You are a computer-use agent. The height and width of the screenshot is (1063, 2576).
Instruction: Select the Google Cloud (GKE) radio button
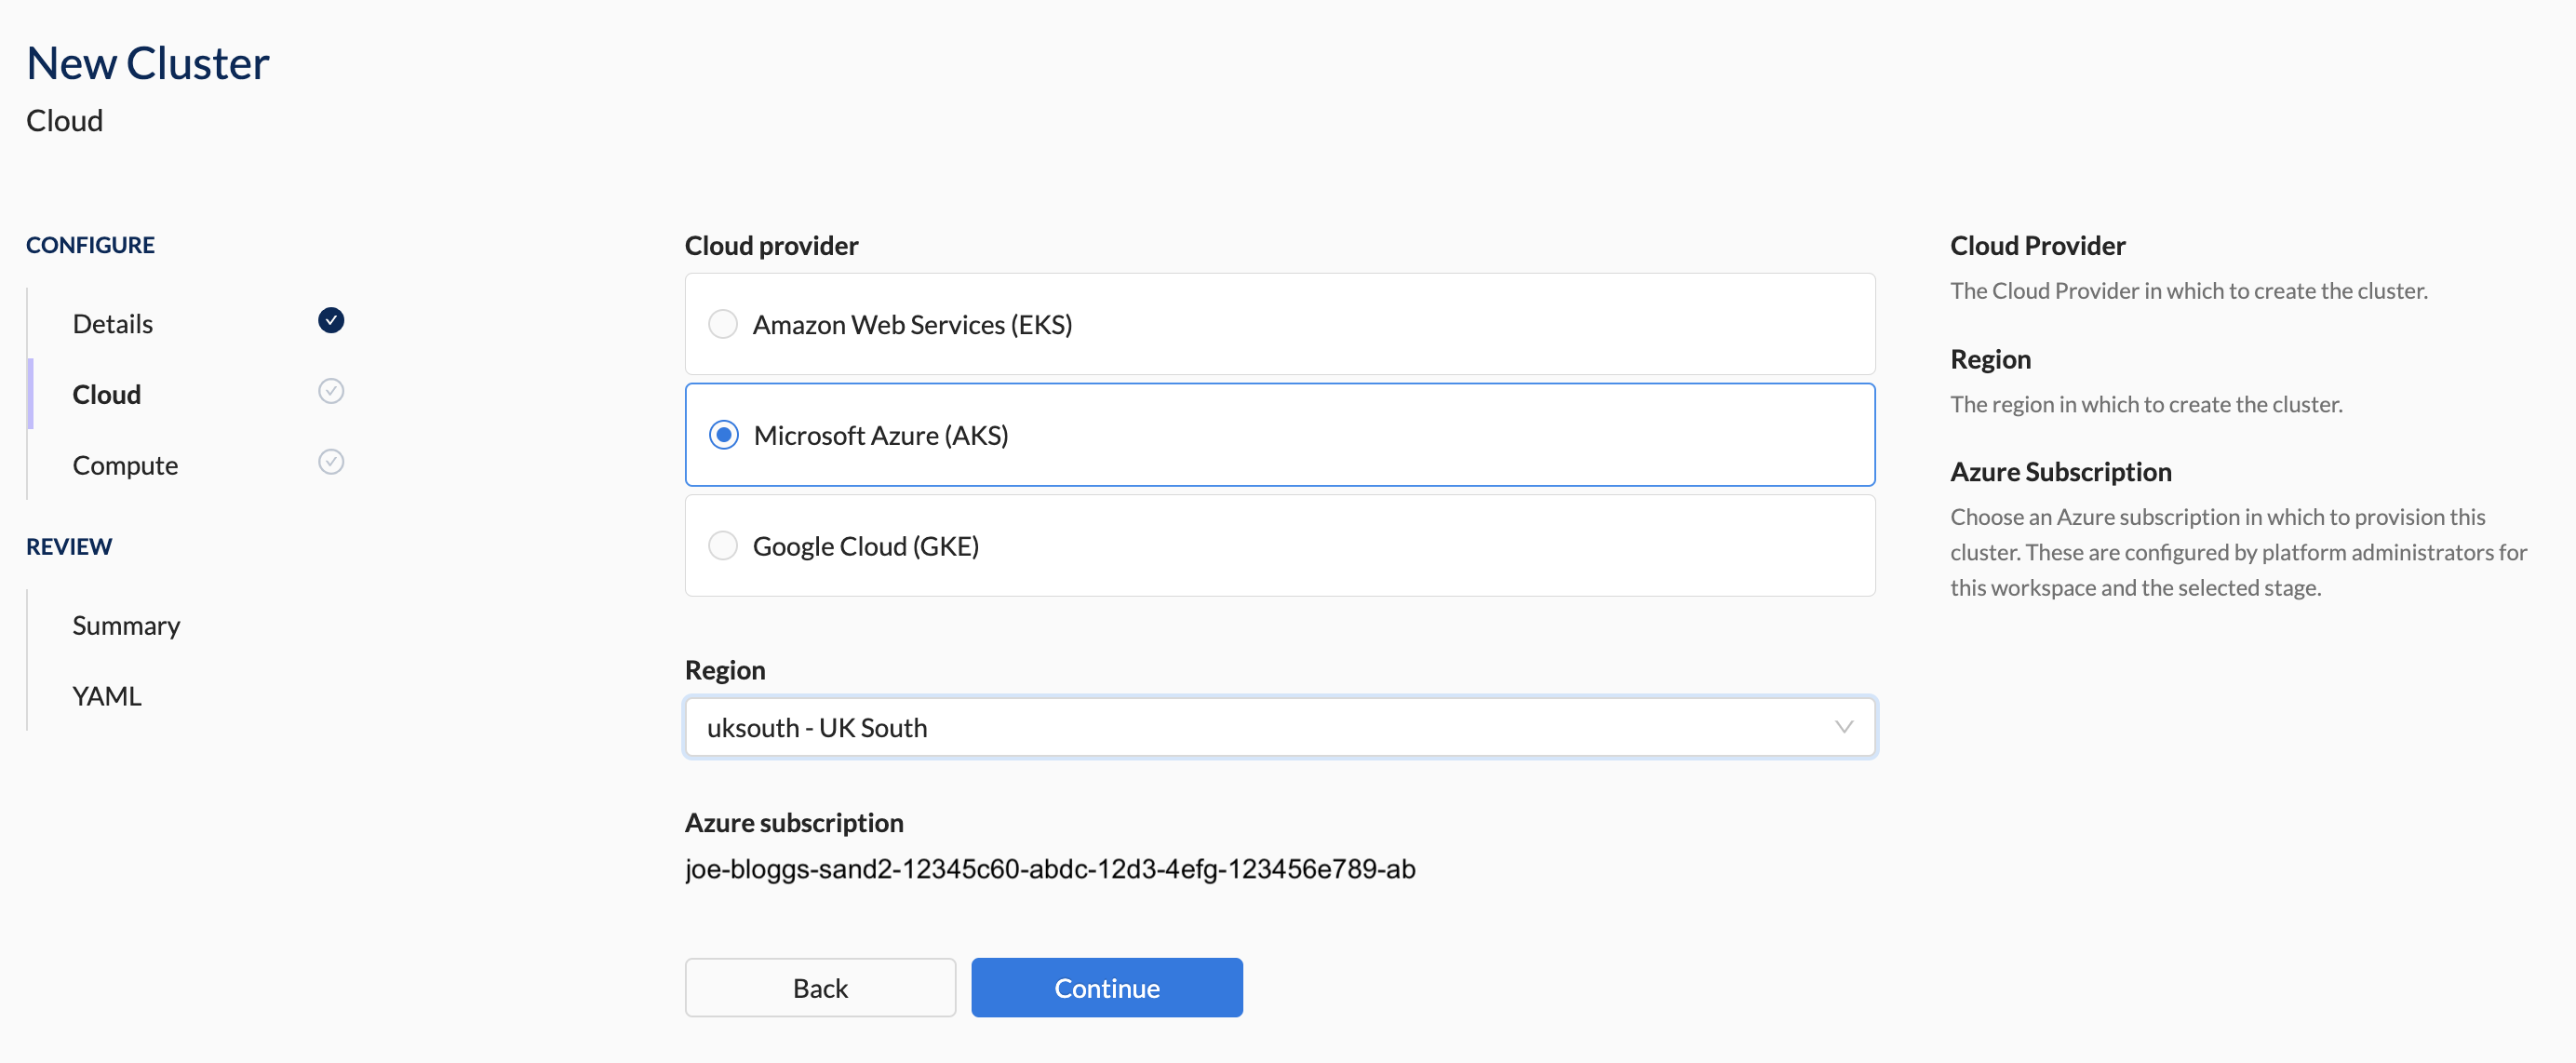click(x=723, y=546)
